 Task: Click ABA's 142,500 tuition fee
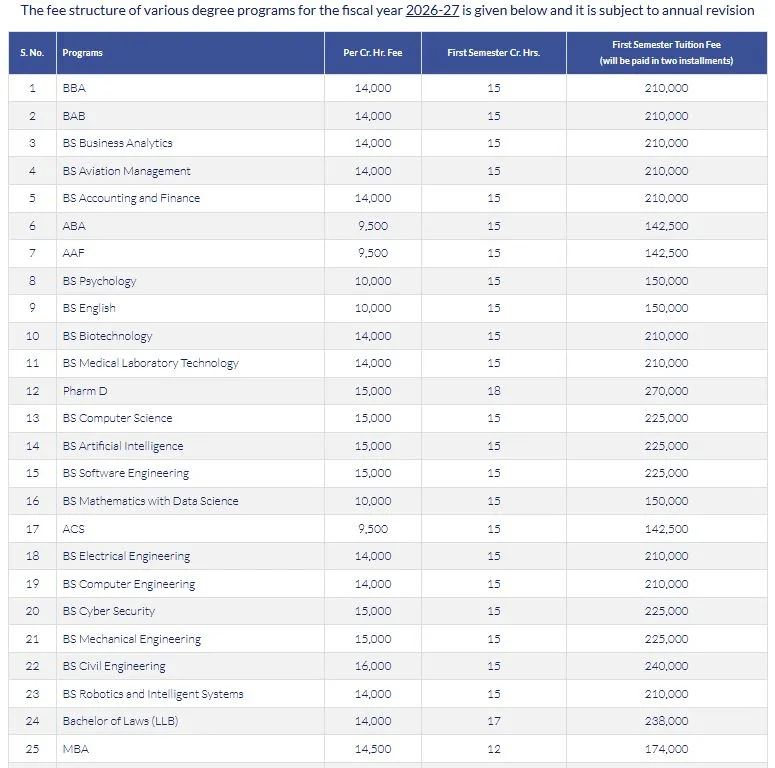tap(666, 226)
